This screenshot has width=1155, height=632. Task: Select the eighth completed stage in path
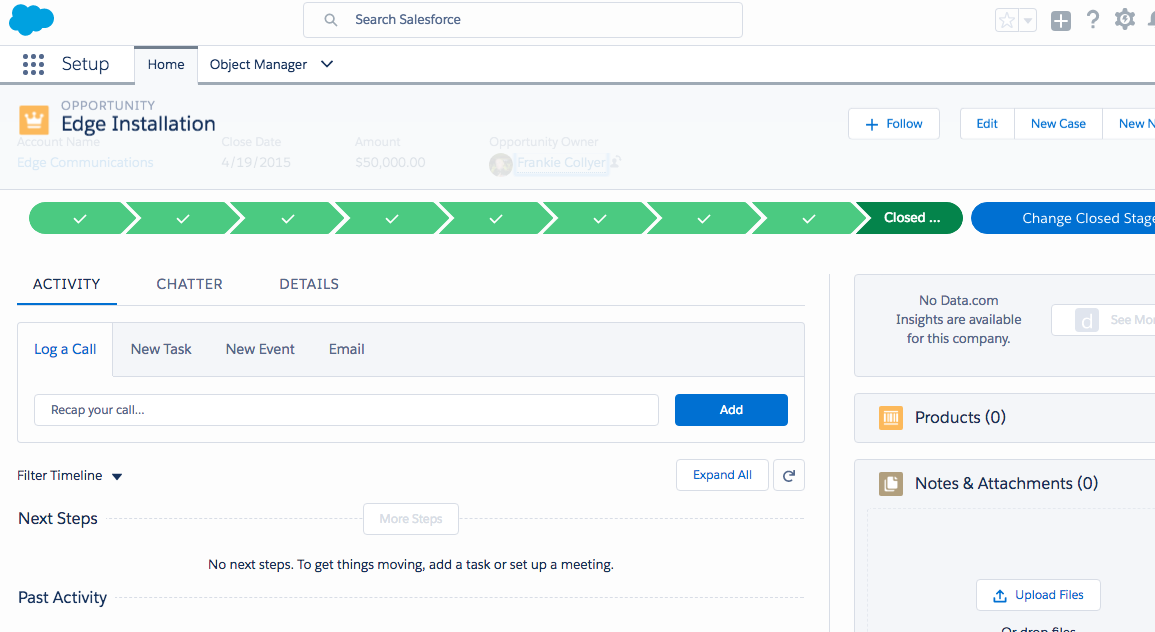[x=809, y=218]
